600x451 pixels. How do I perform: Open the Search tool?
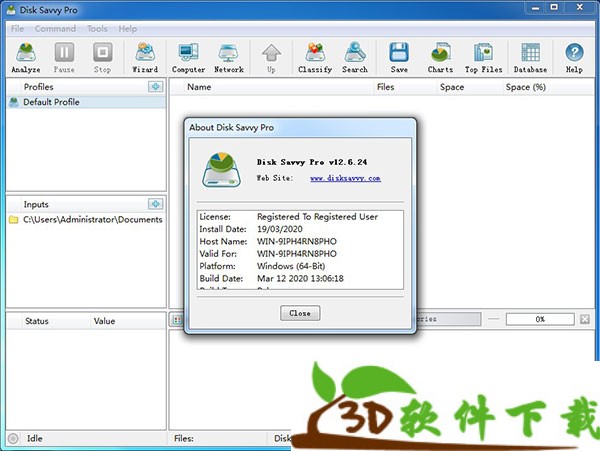(355, 57)
